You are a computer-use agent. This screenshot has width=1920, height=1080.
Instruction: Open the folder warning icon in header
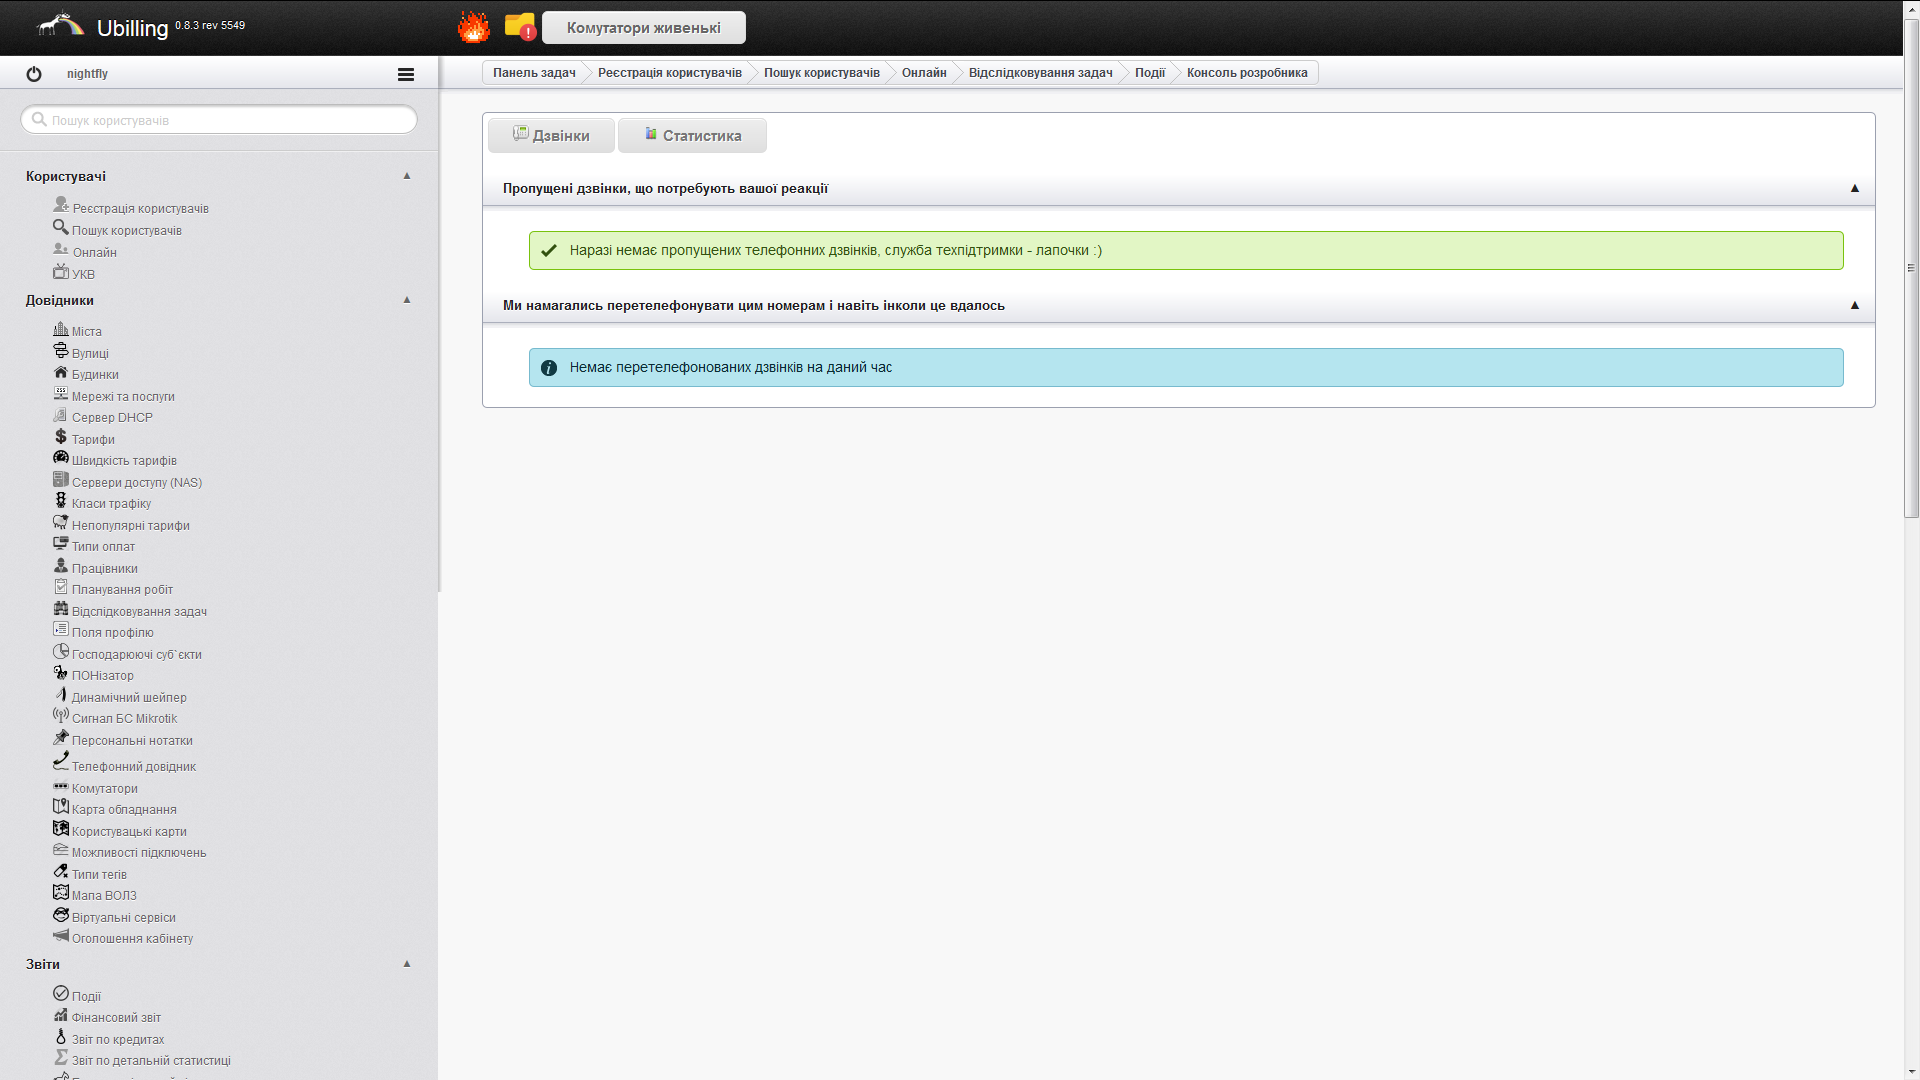point(520,27)
